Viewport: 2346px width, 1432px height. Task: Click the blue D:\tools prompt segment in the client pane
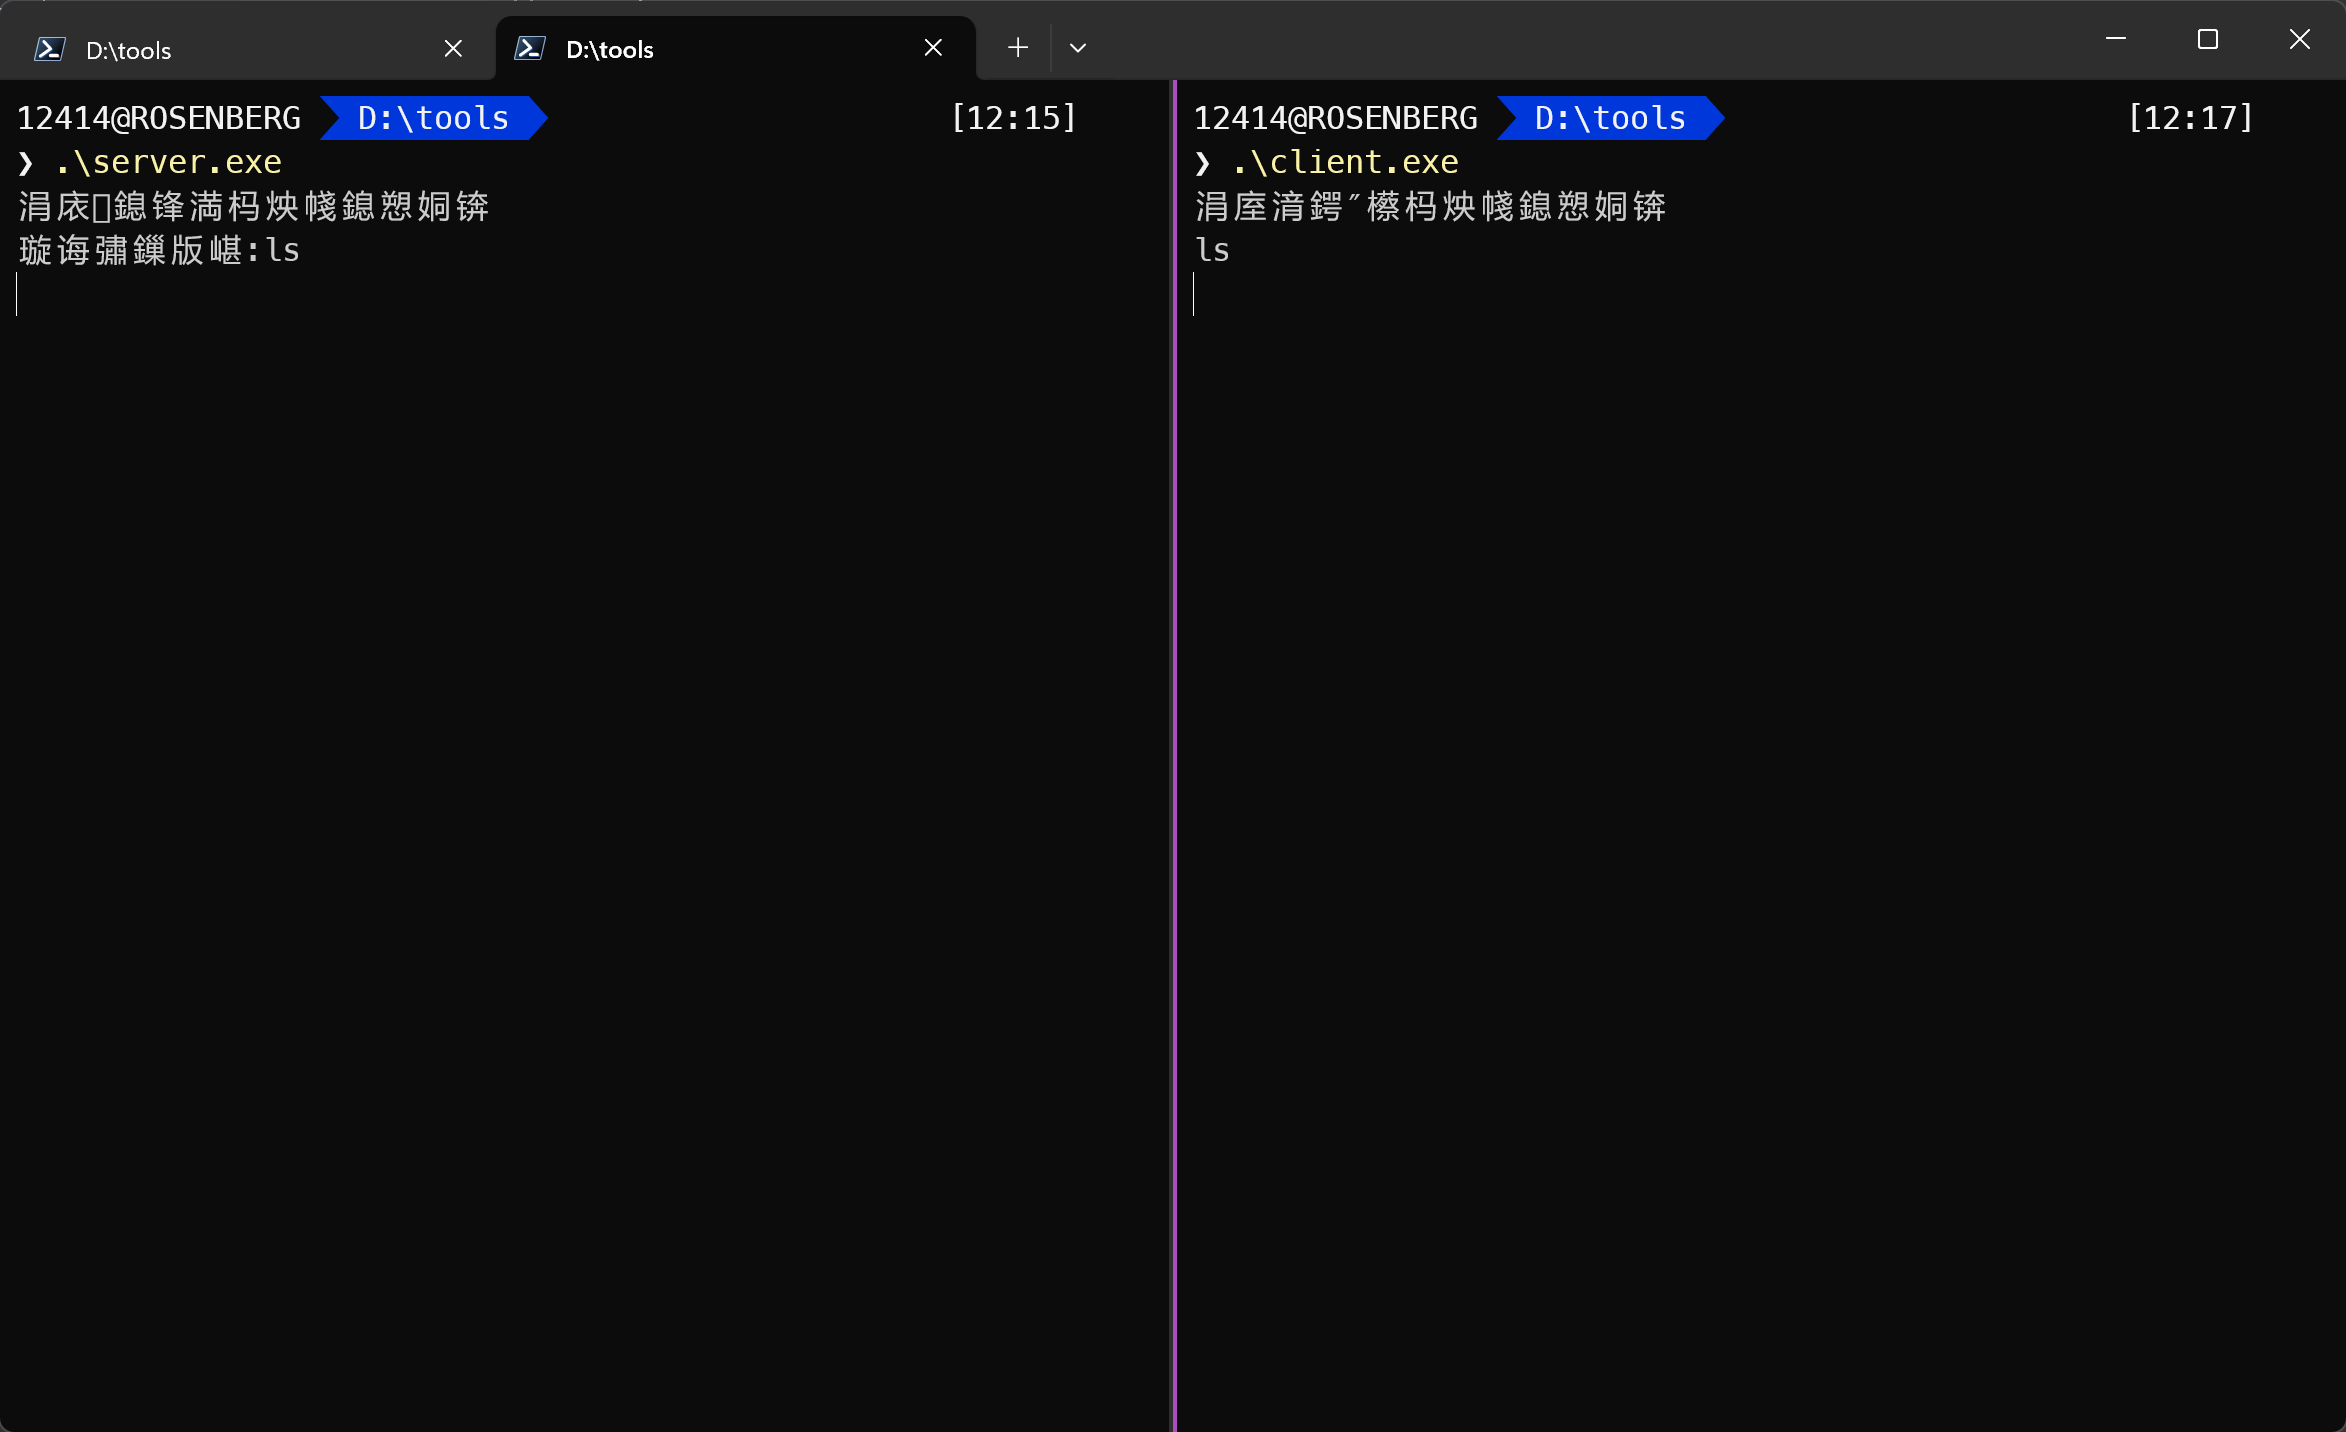pos(1610,118)
